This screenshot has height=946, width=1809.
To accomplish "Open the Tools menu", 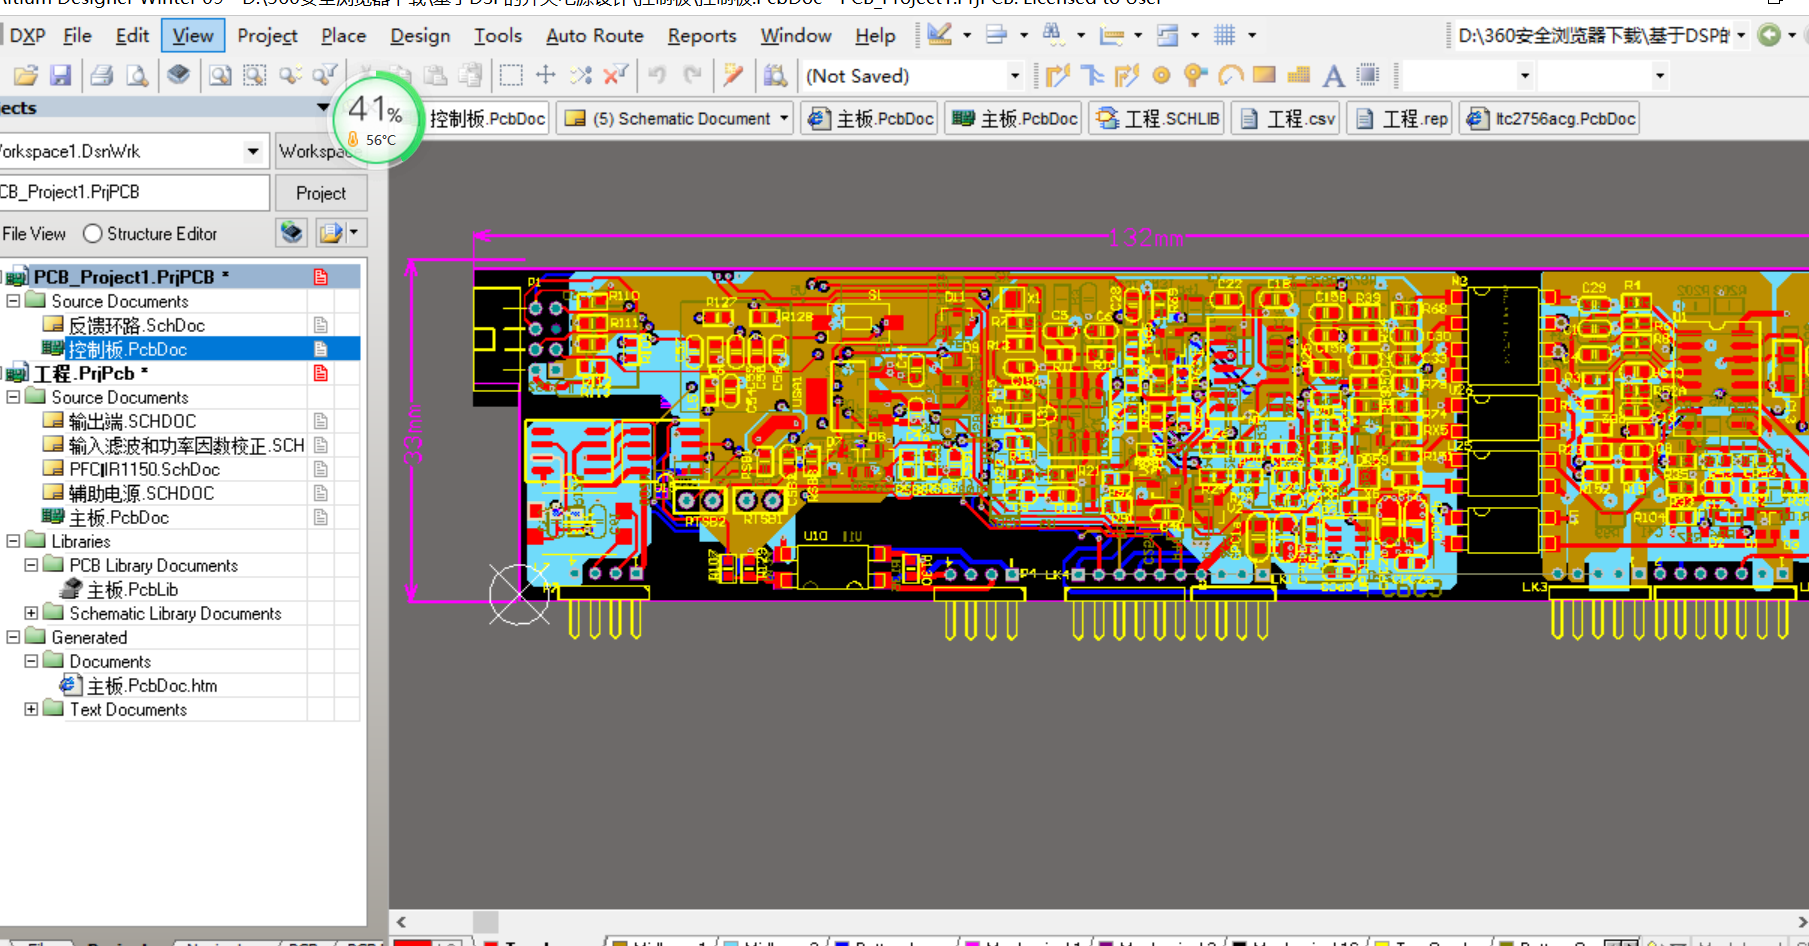I will (498, 35).
